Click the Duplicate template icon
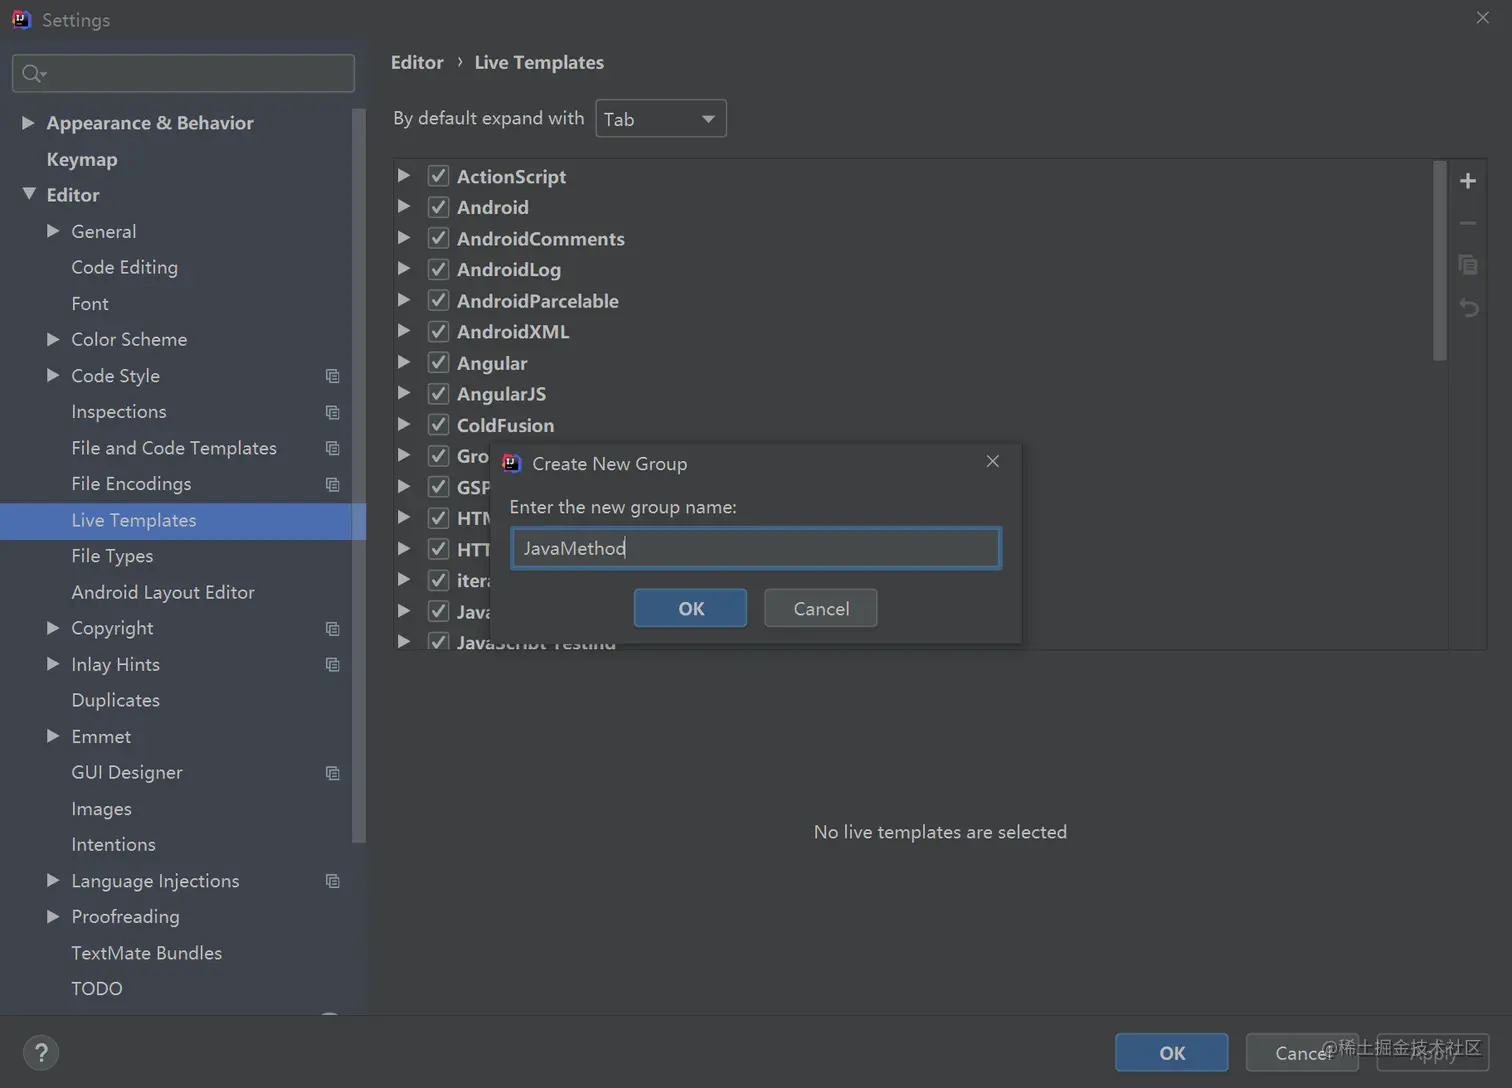 (1468, 265)
